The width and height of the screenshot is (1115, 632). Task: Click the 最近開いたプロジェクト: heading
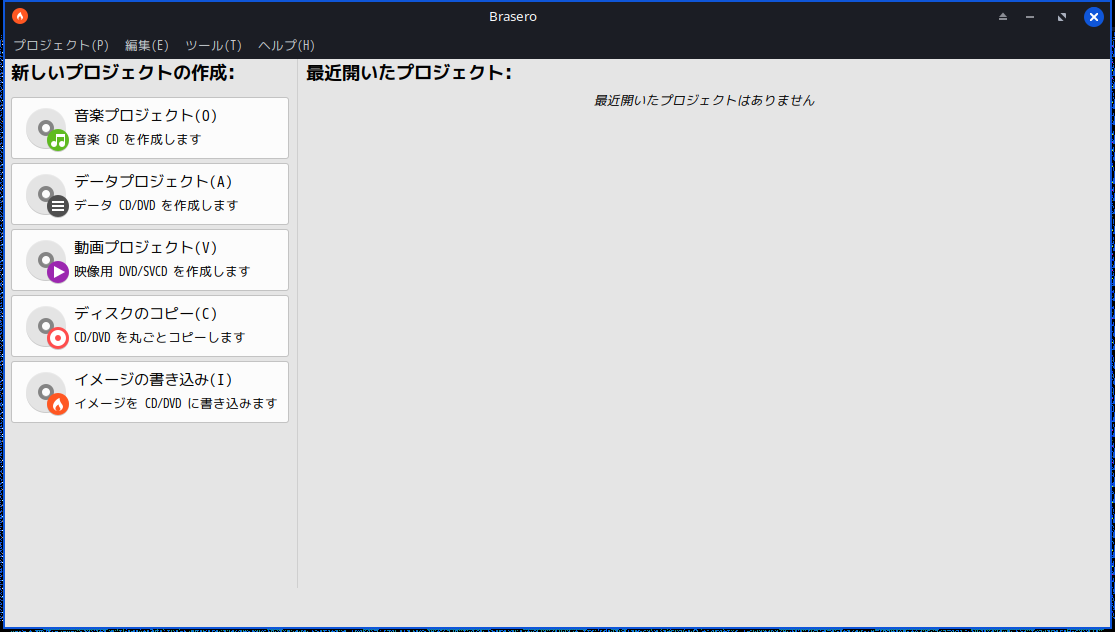coord(409,73)
